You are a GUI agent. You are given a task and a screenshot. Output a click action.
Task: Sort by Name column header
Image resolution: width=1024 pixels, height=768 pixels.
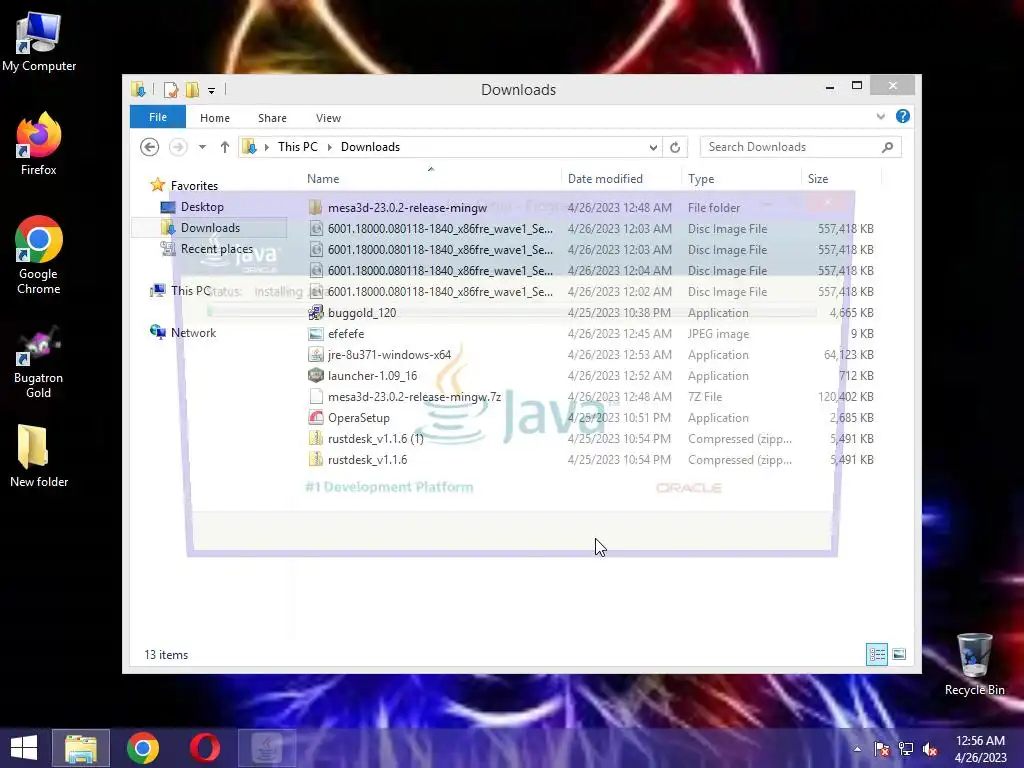click(431, 179)
